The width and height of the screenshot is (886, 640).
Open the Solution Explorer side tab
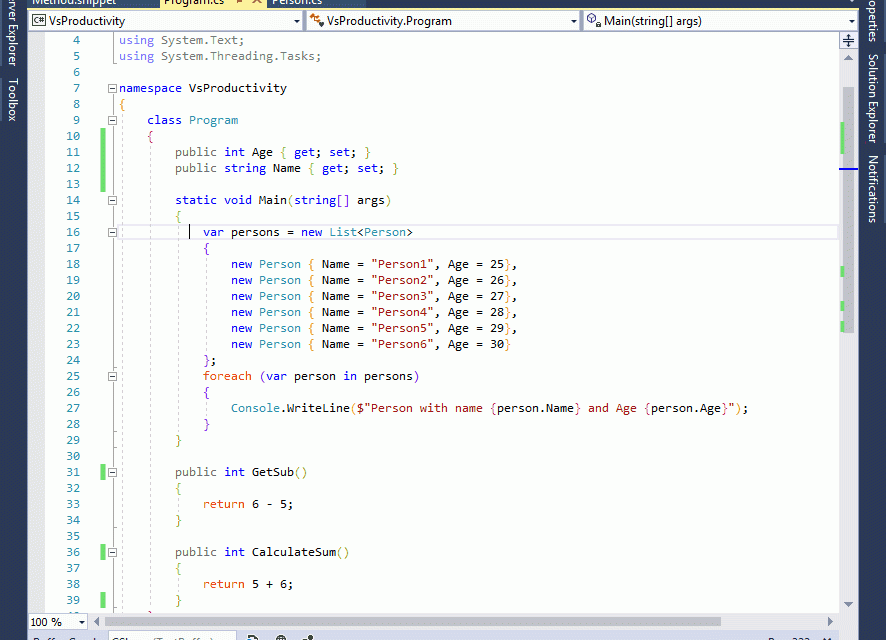point(873,98)
